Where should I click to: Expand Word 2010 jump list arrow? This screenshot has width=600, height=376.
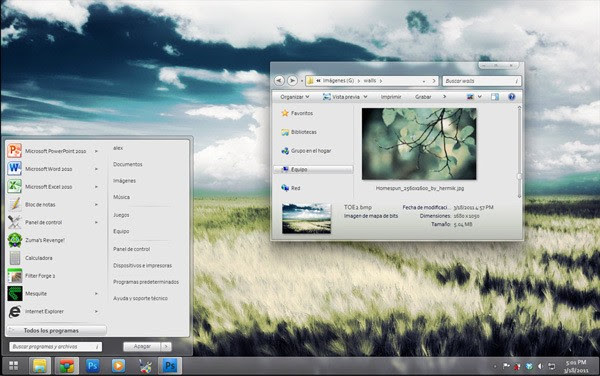(x=96, y=169)
